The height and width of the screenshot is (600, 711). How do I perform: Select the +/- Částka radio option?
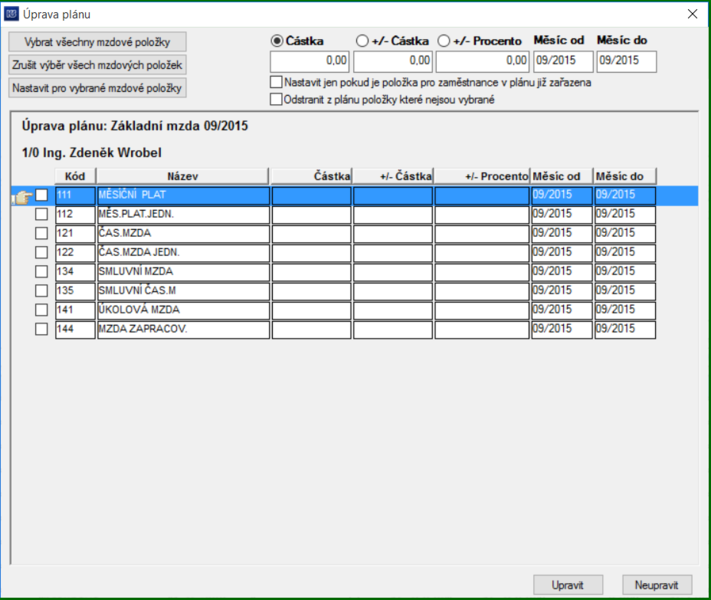tap(362, 41)
